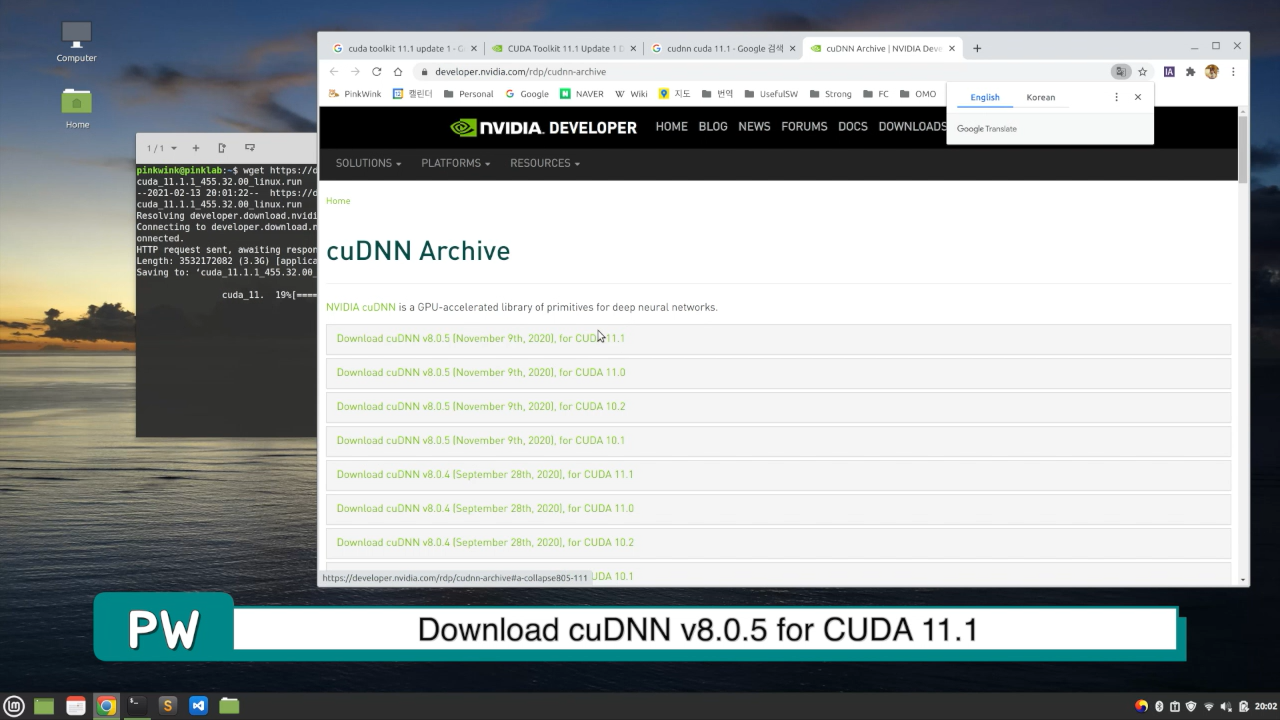Open the browser home page icon
1280x720 pixels.
(398, 72)
